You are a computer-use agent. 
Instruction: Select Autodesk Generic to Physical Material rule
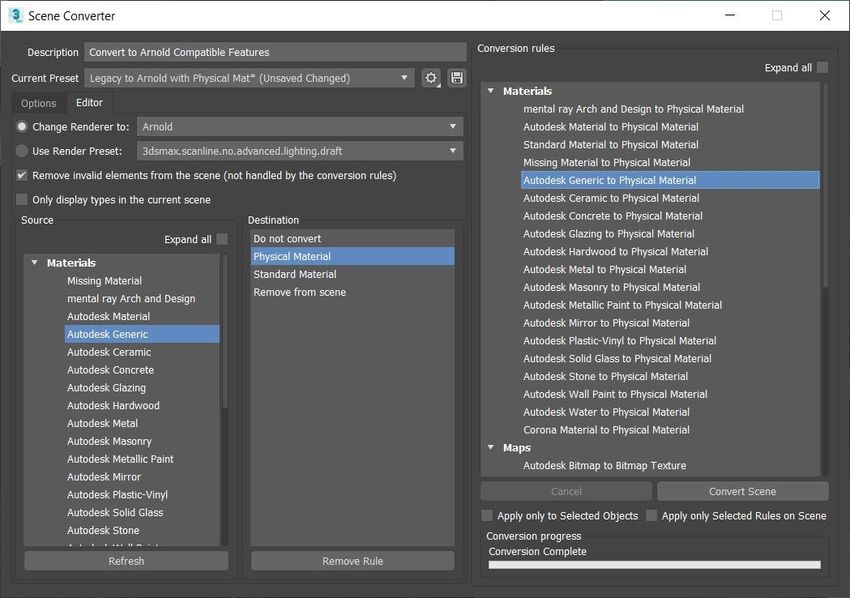tap(670, 180)
